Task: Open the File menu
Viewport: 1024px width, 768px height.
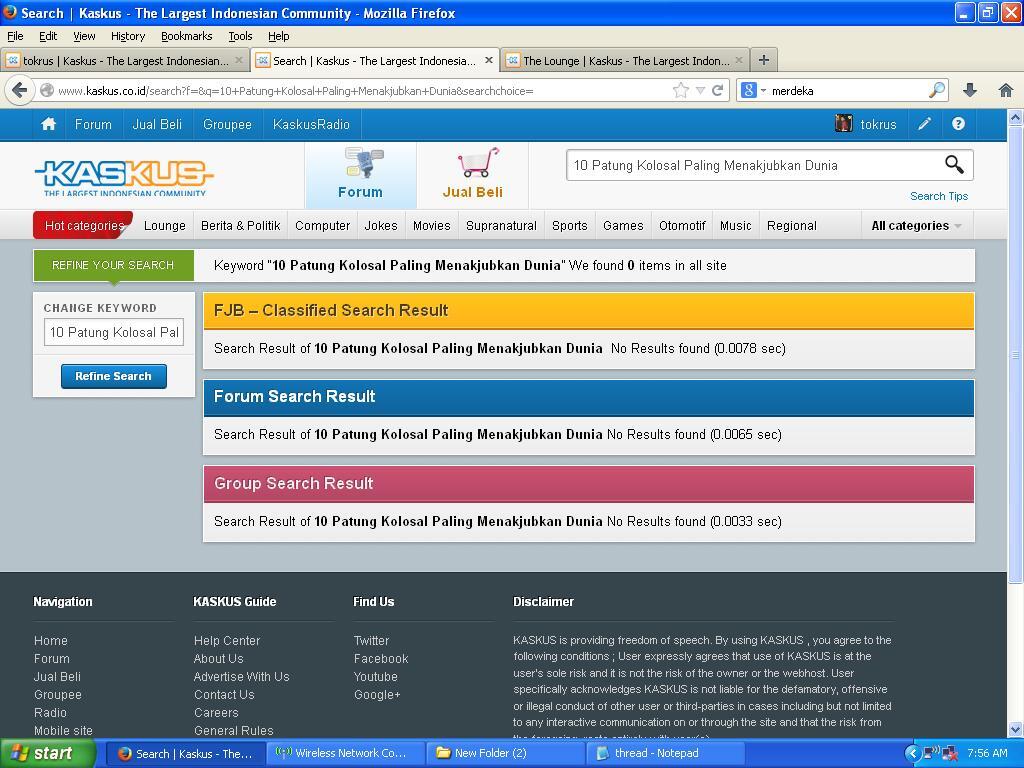Action: click(x=15, y=36)
